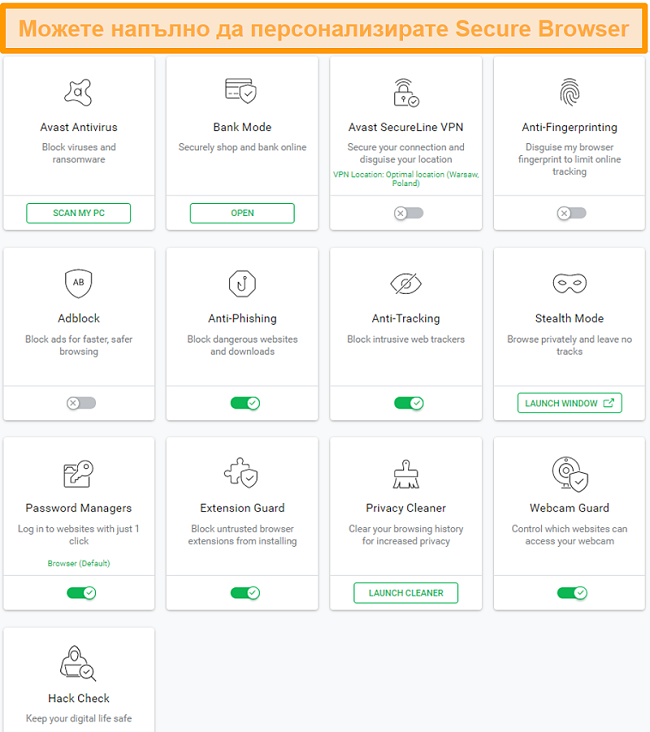Turn off the Anti-Tracking switch
650x732 pixels.
[409, 403]
